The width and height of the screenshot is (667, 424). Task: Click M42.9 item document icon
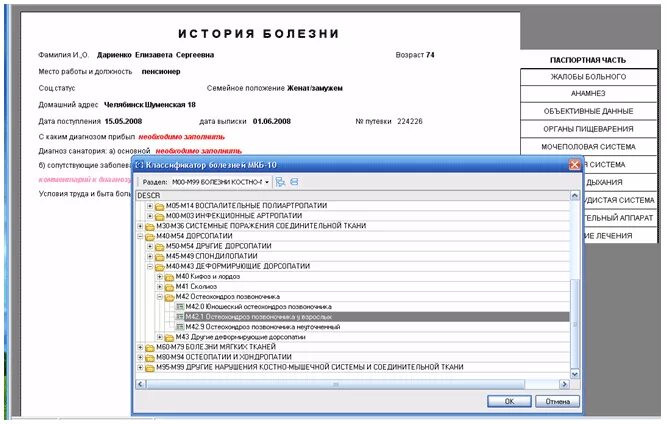180,327
